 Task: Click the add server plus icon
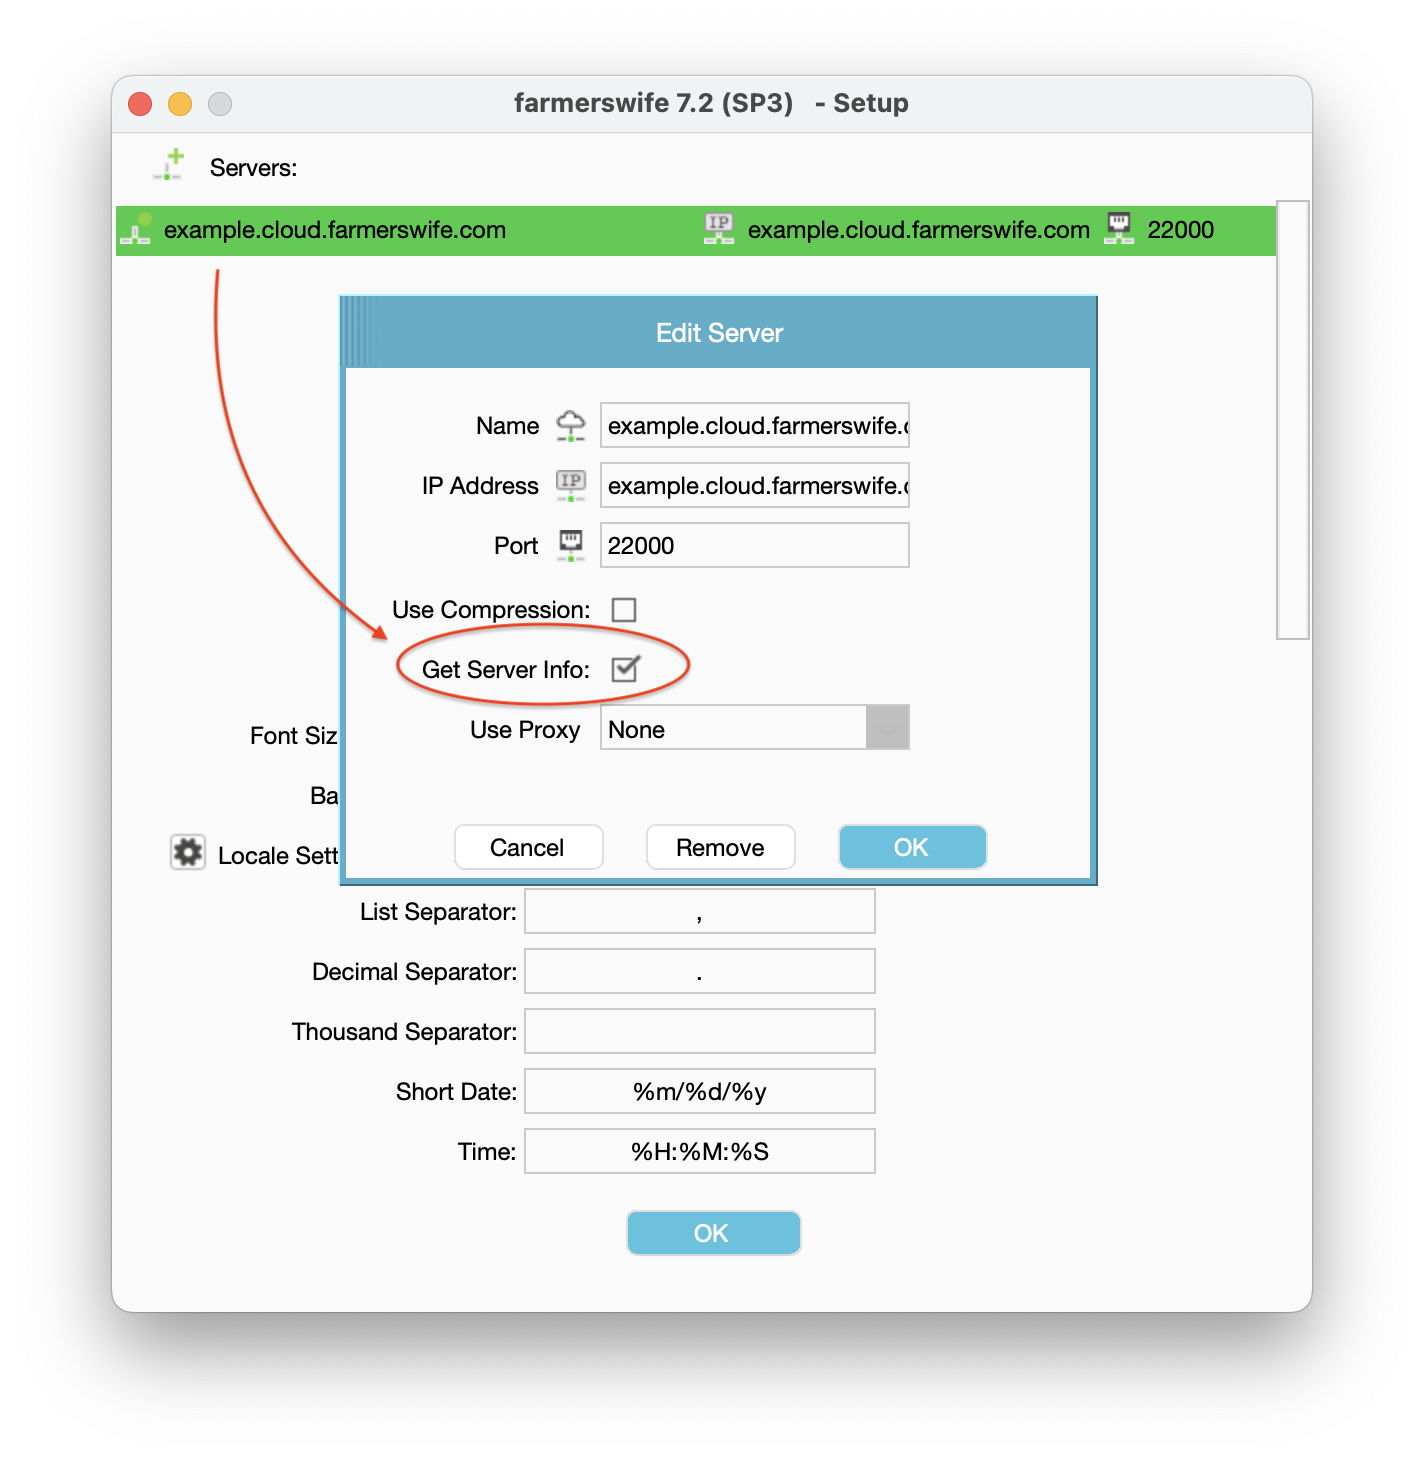(x=169, y=165)
